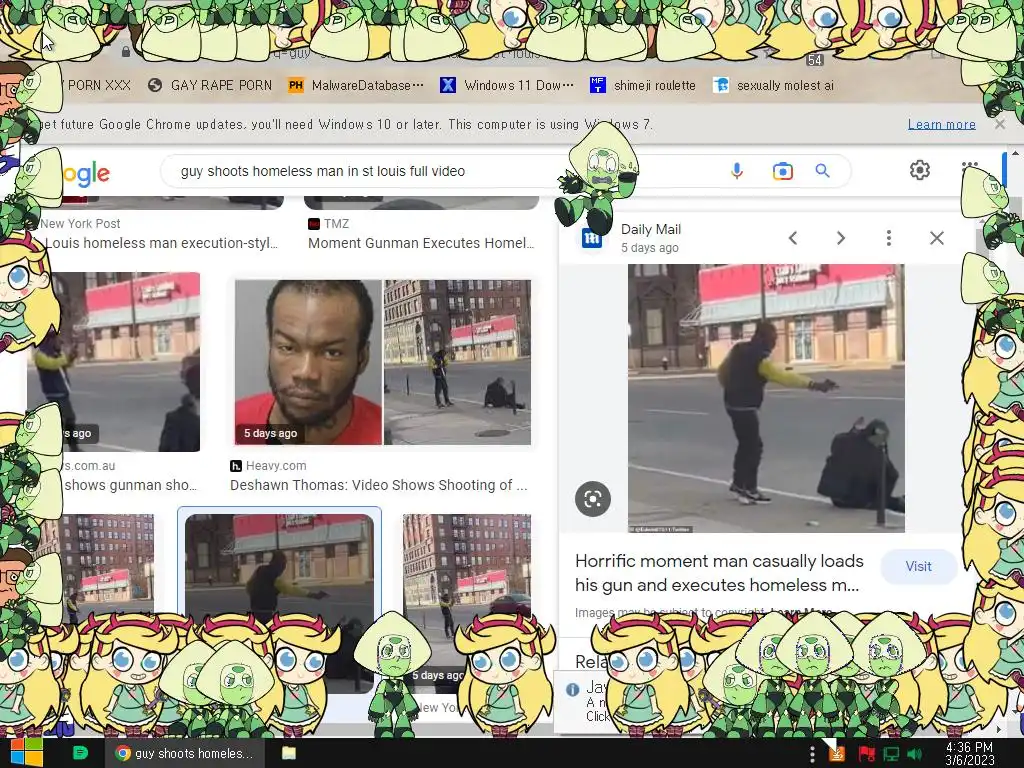Viewport: 1024px width, 768px height.
Task: Click the network tray icon
Action: (x=891, y=754)
